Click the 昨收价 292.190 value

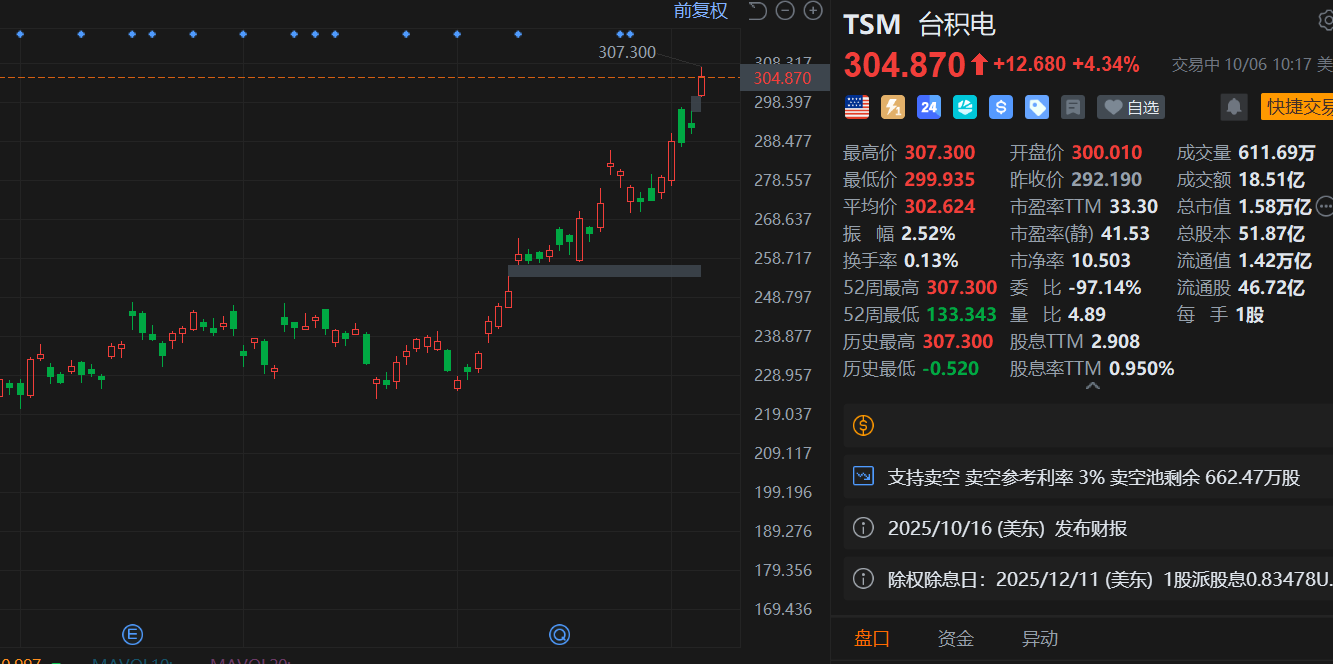tap(1107, 180)
